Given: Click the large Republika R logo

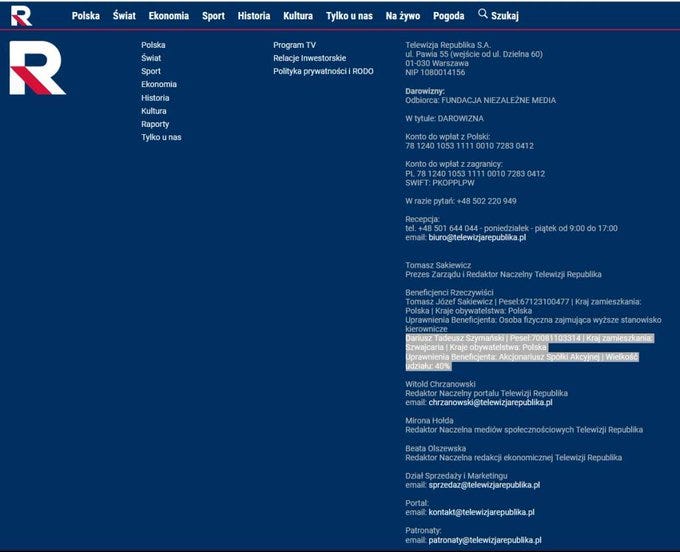Looking at the screenshot, I should coord(38,68).
